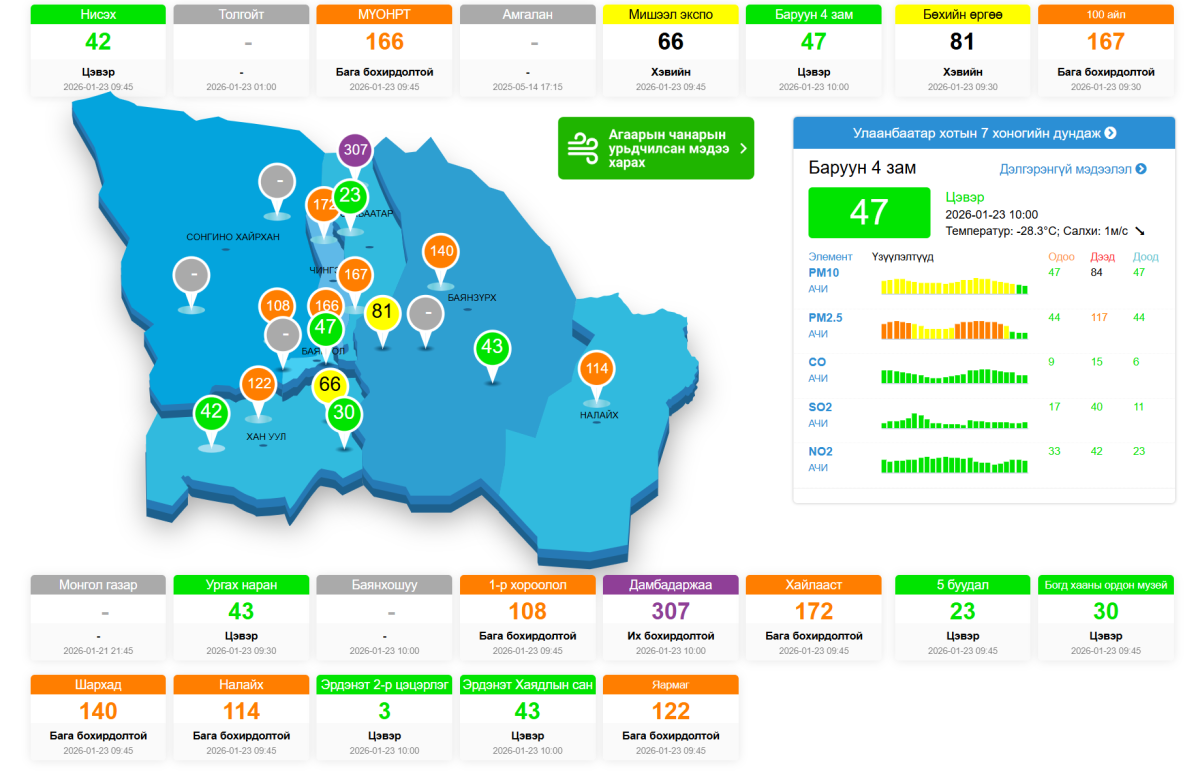Click the orange 122 map pin
This screenshot has width=1200, height=774.
pyautogui.click(x=258, y=384)
